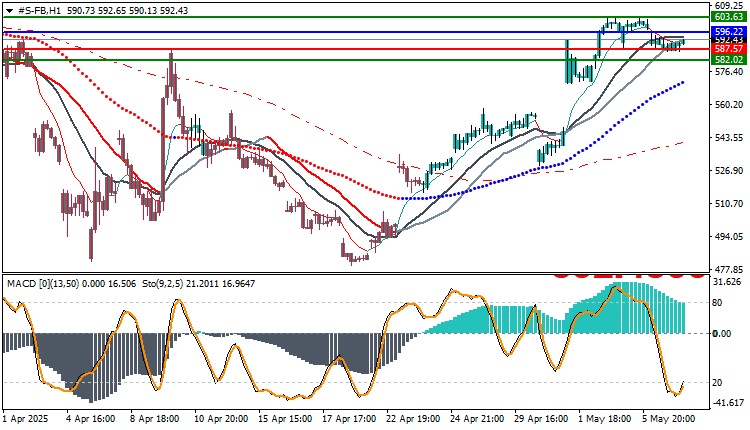This screenshot has height=430, width=750.
Task: Click the 526.90 price scale value
Action: (x=728, y=171)
